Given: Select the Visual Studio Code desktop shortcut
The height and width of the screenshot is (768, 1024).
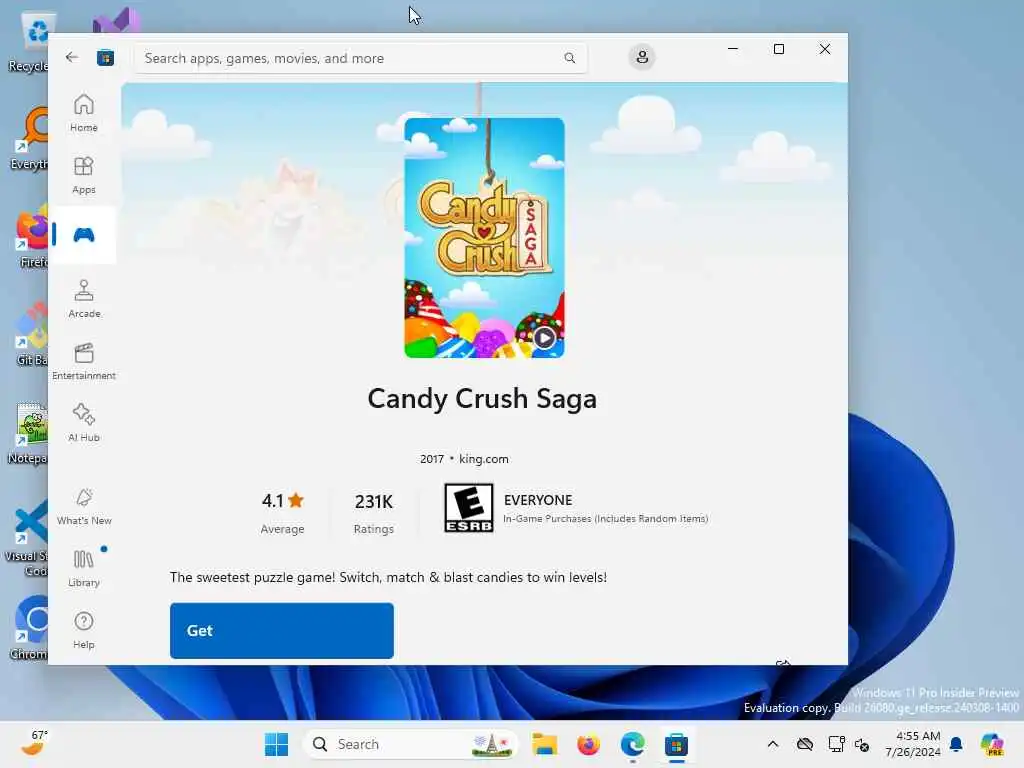Looking at the screenshot, I should 27,539.
